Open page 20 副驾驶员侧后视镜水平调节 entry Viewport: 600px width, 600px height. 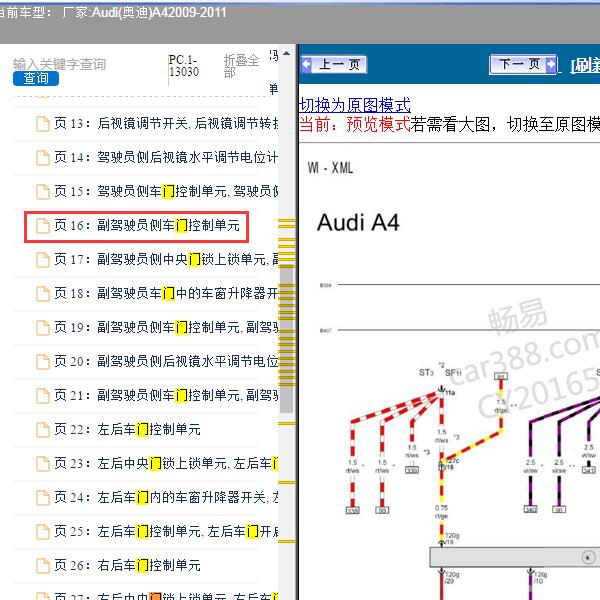tap(166, 361)
